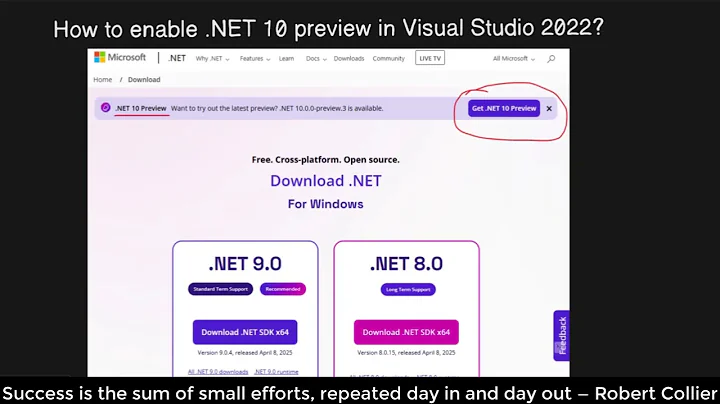Click the .NET 9.0 card heading
The width and height of the screenshot is (720, 404).
[245, 264]
